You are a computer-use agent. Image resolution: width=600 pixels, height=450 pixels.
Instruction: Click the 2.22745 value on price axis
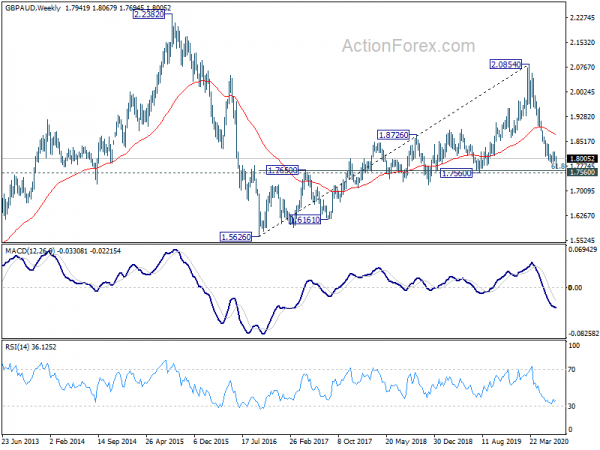[x=582, y=18]
